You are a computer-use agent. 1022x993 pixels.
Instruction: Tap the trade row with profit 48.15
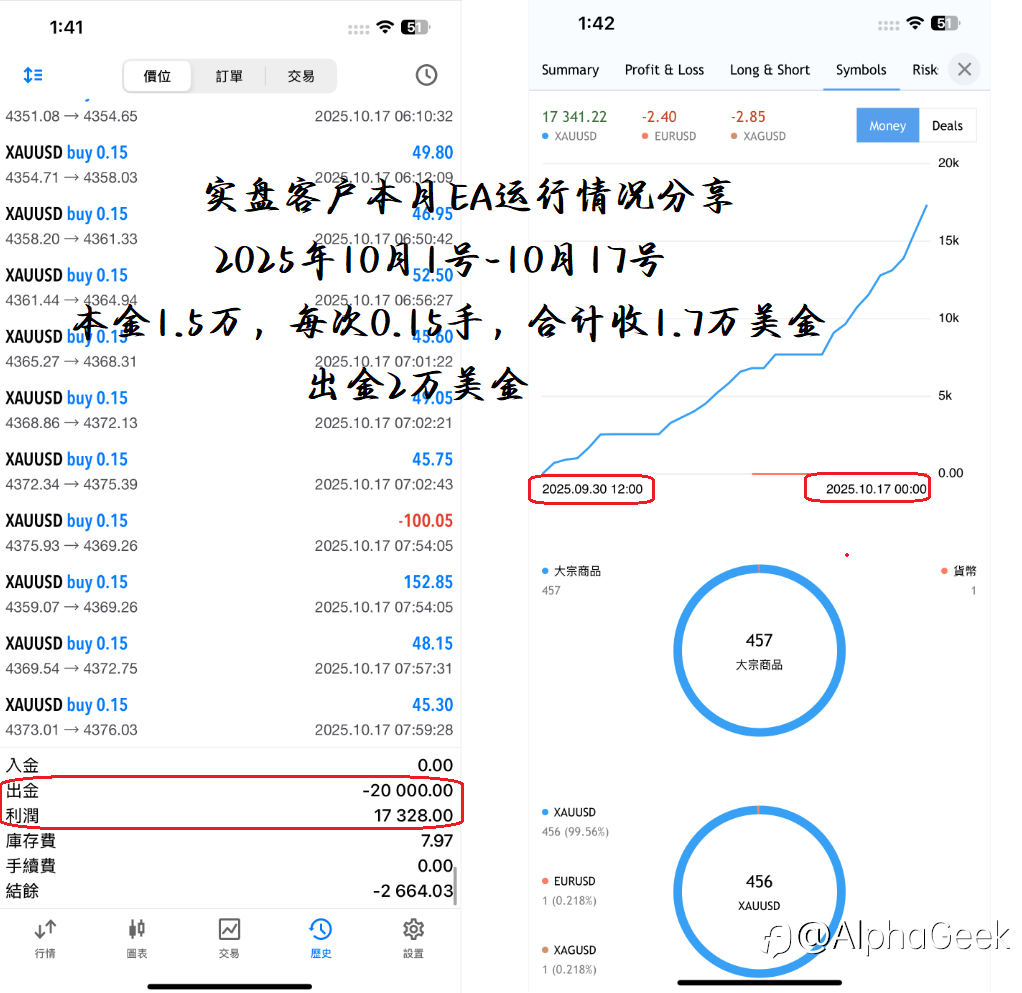tap(229, 655)
